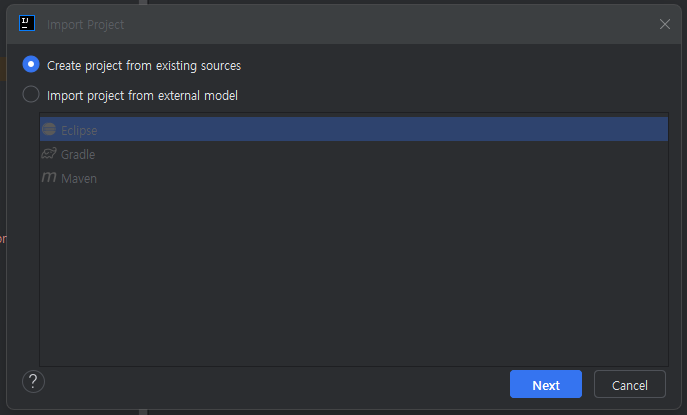The height and width of the screenshot is (415, 687).
Task: Open help with the question mark button
Action: [33, 382]
